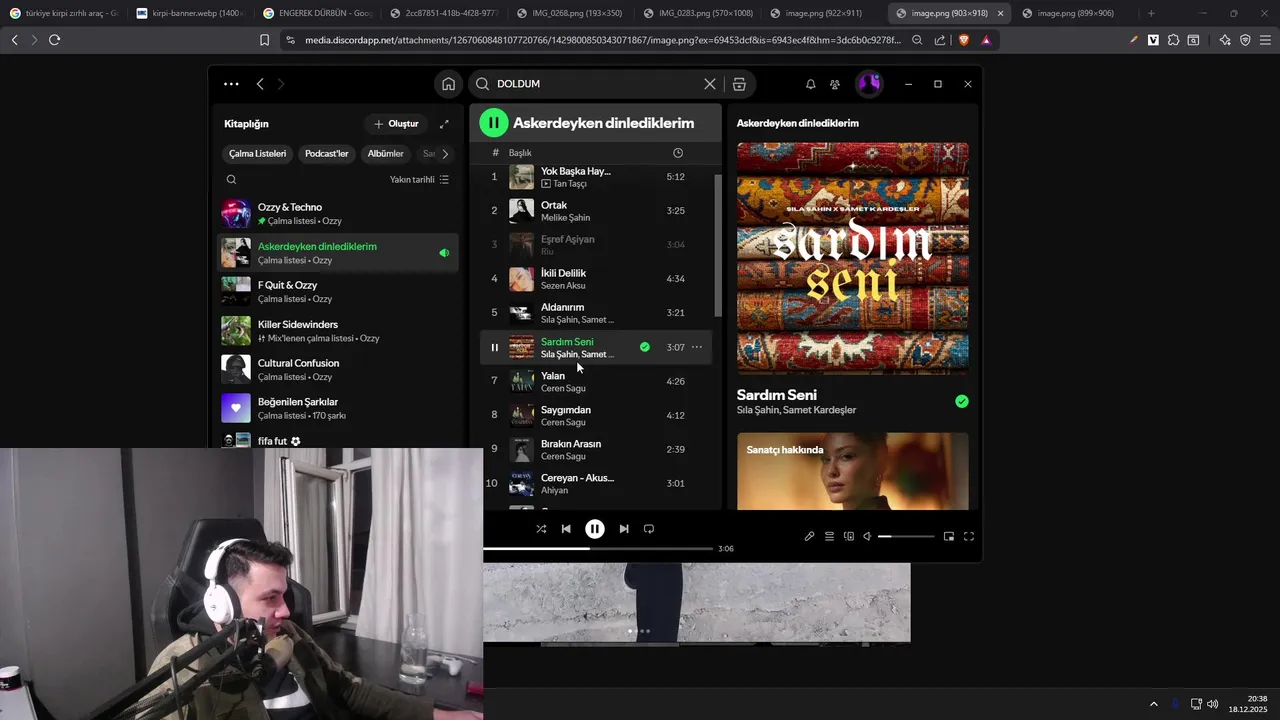Viewport: 1280px width, 720px height.
Task: Open lyrics microphone icon in player bar
Action: tap(810, 537)
